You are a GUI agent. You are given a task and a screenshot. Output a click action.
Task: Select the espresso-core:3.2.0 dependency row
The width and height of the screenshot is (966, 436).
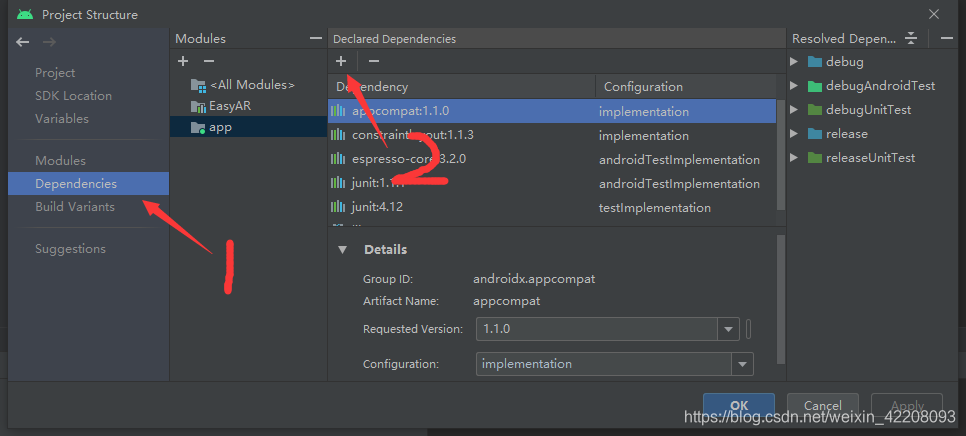tap(551, 159)
